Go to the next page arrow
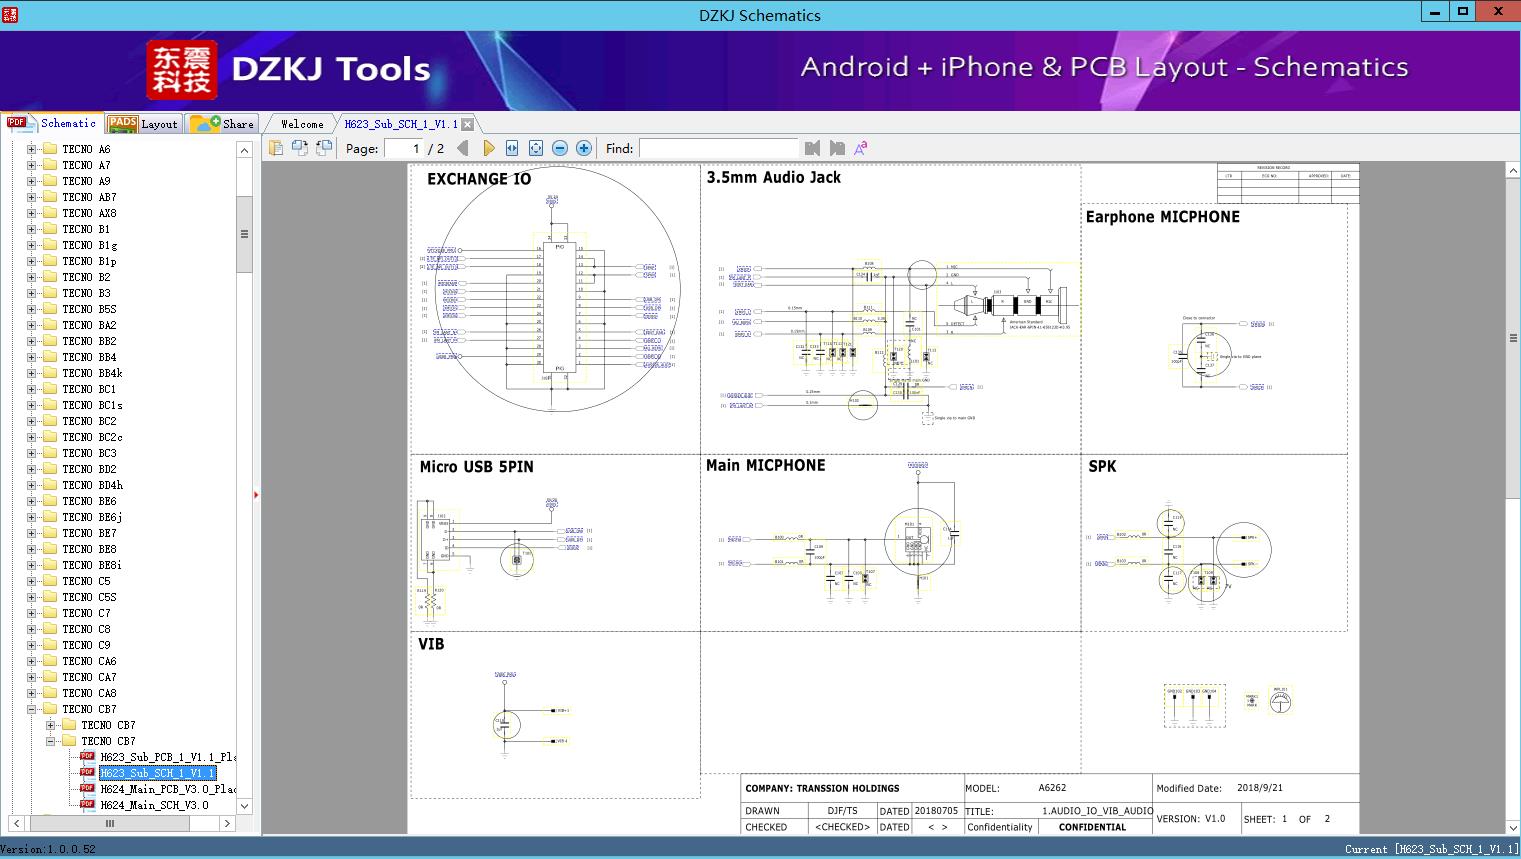 (488, 148)
